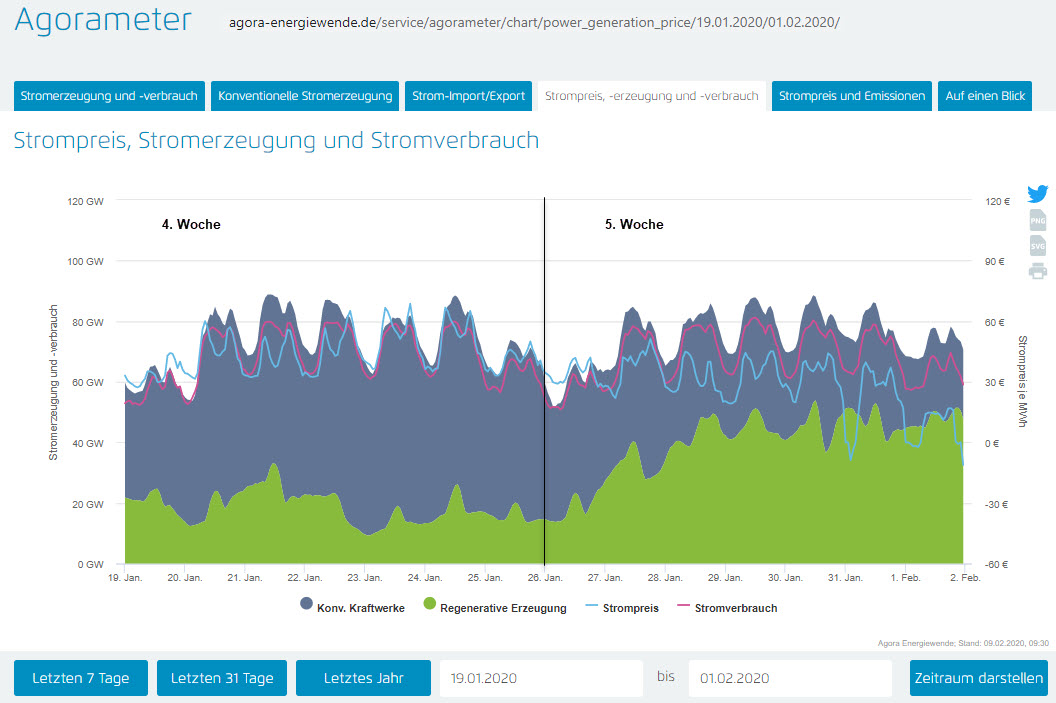Toggle Regenerative Erzeugung legend series
1056x703 pixels.
coord(495,607)
